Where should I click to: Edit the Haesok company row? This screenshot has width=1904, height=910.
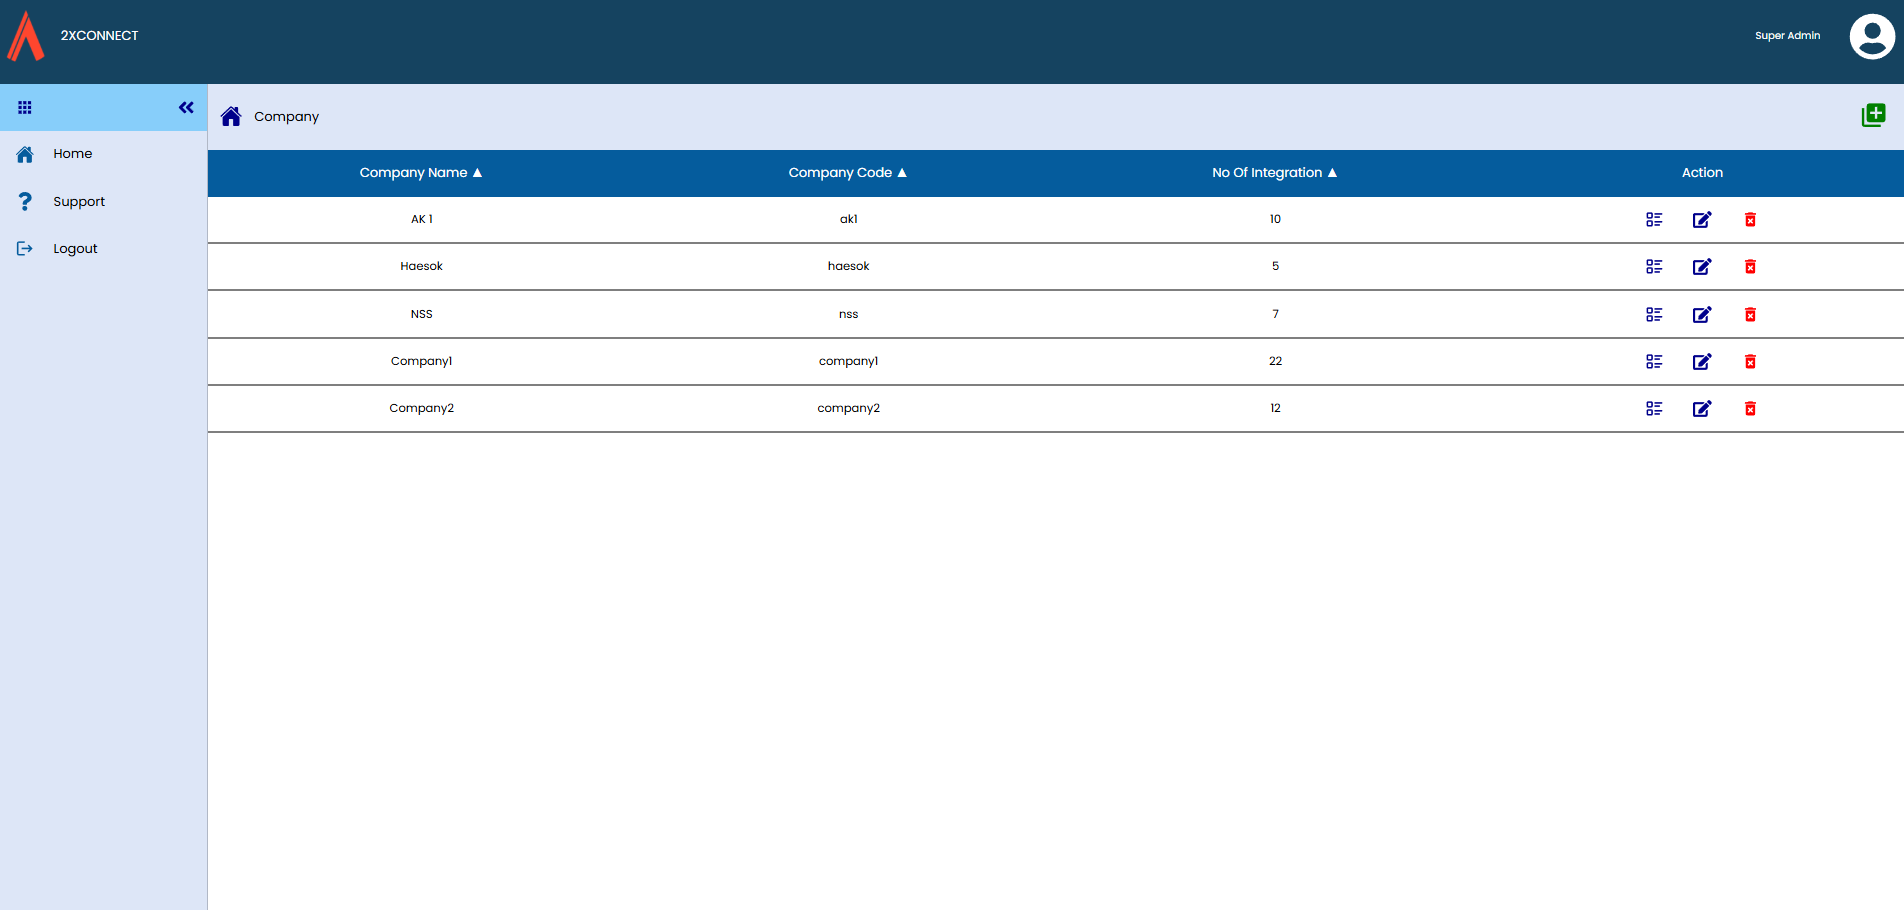pos(1701,267)
